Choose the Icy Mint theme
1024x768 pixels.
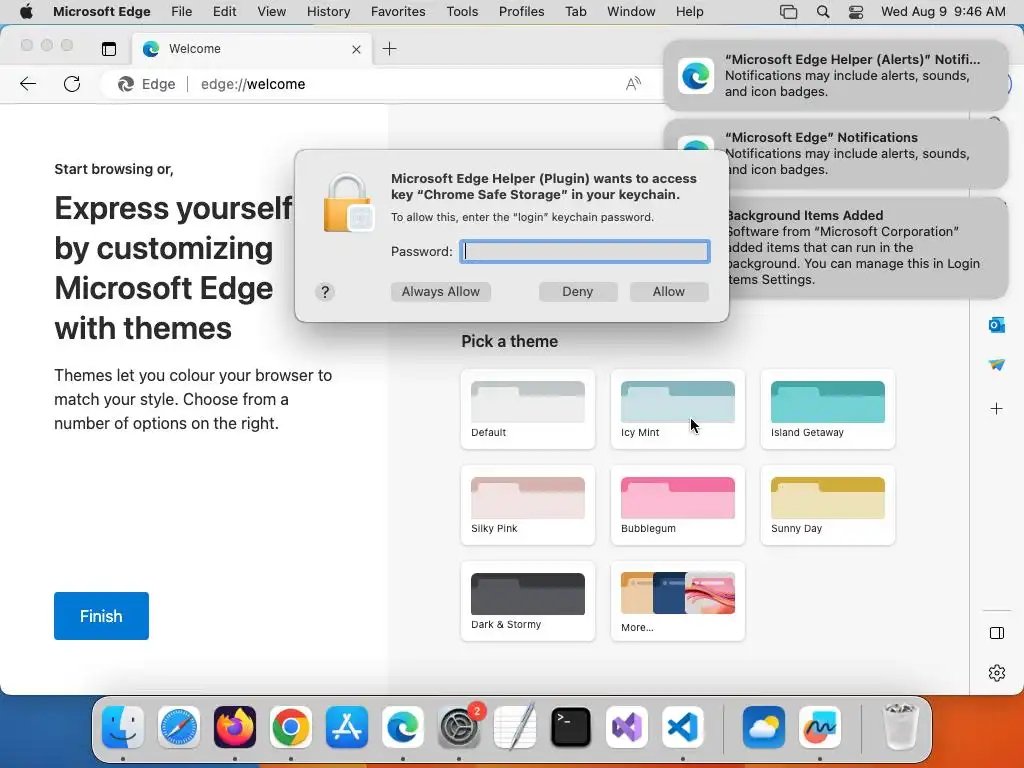click(x=678, y=409)
